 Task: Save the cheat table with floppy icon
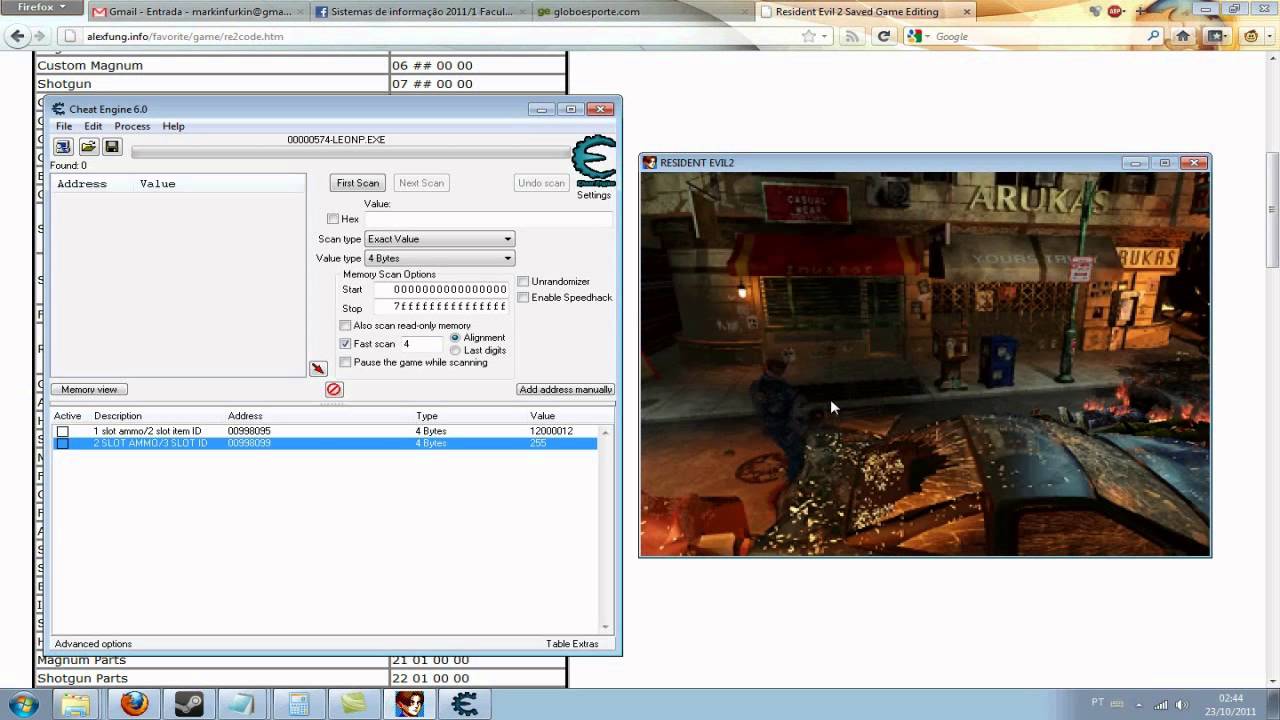click(112, 147)
